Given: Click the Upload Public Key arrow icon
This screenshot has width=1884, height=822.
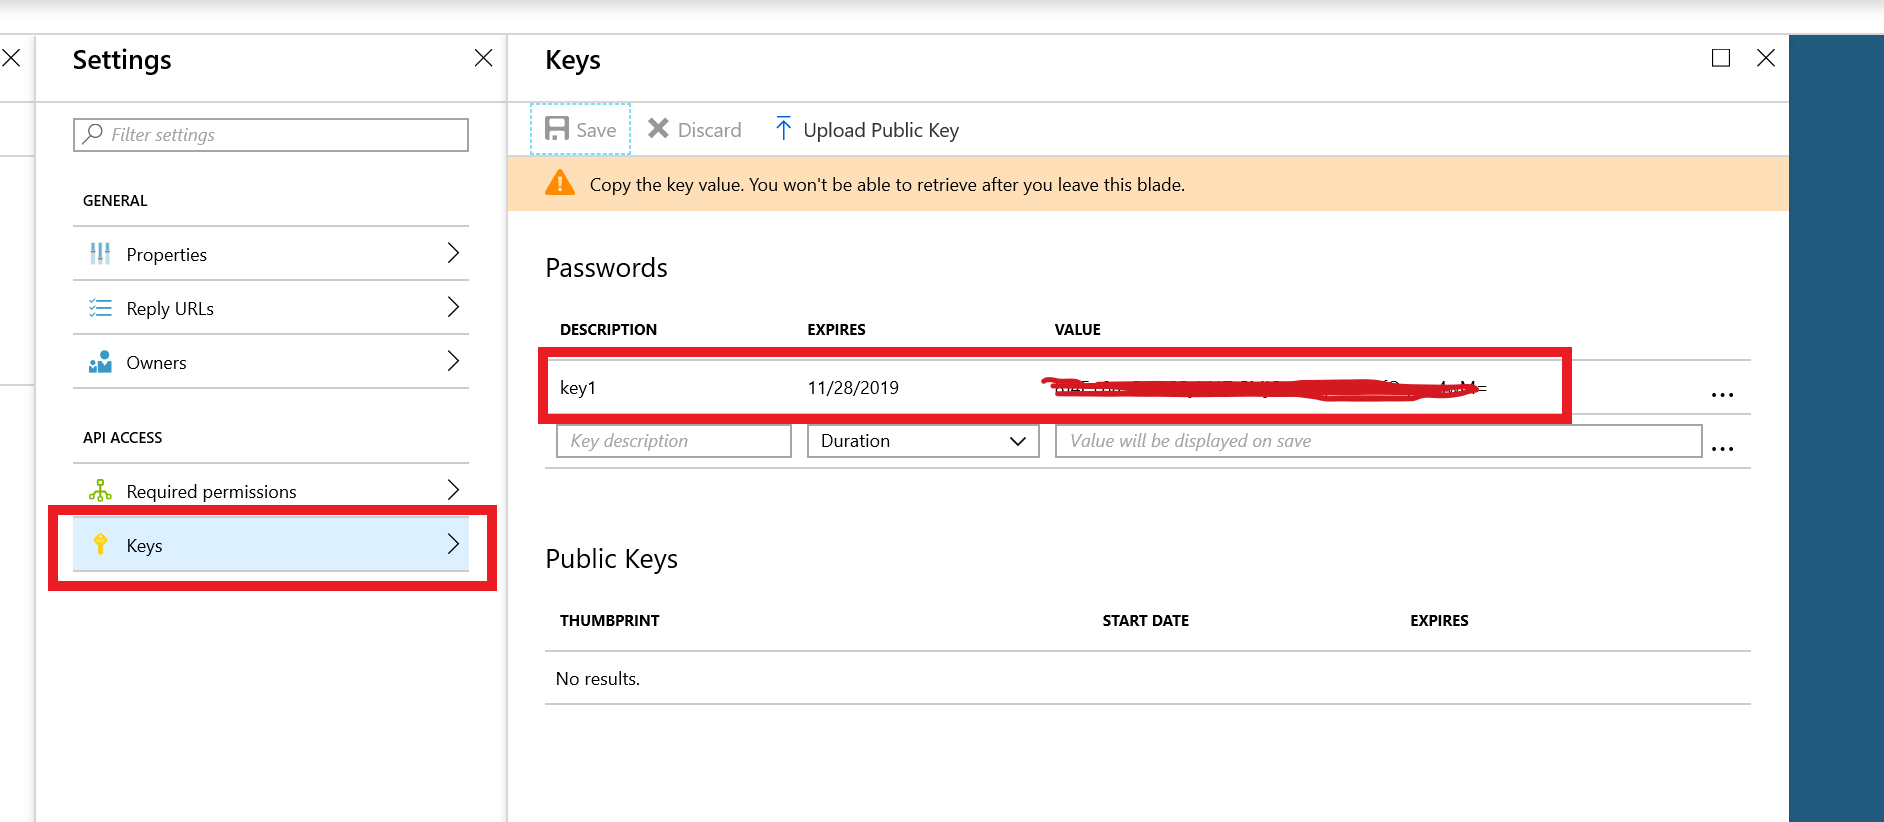Looking at the screenshot, I should pyautogui.click(x=783, y=129).
